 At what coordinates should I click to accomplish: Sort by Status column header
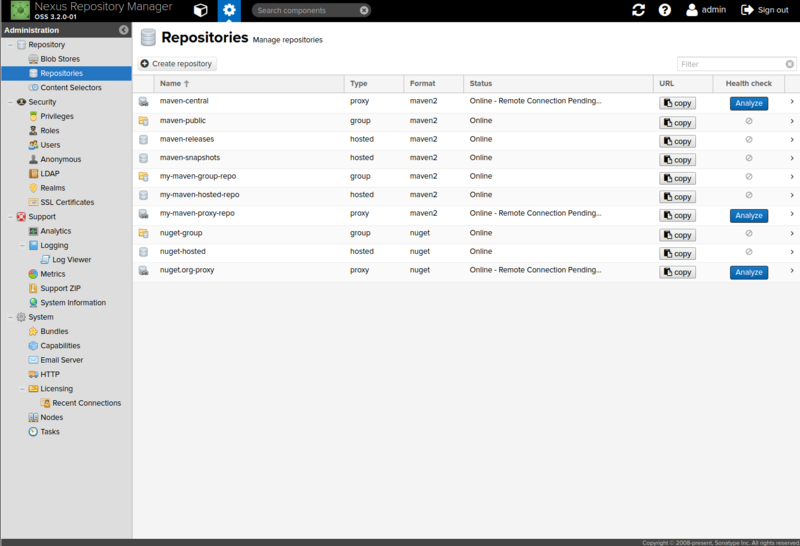[x=558, y=84]
